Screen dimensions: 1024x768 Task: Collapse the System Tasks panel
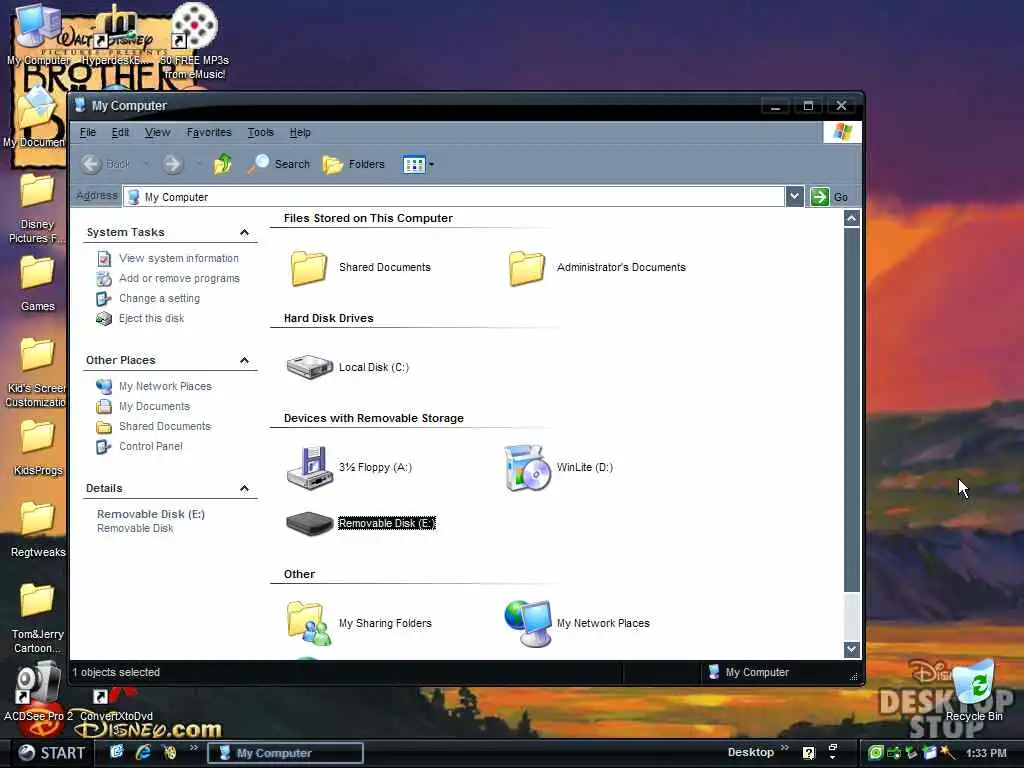click(x=244, y=232)
